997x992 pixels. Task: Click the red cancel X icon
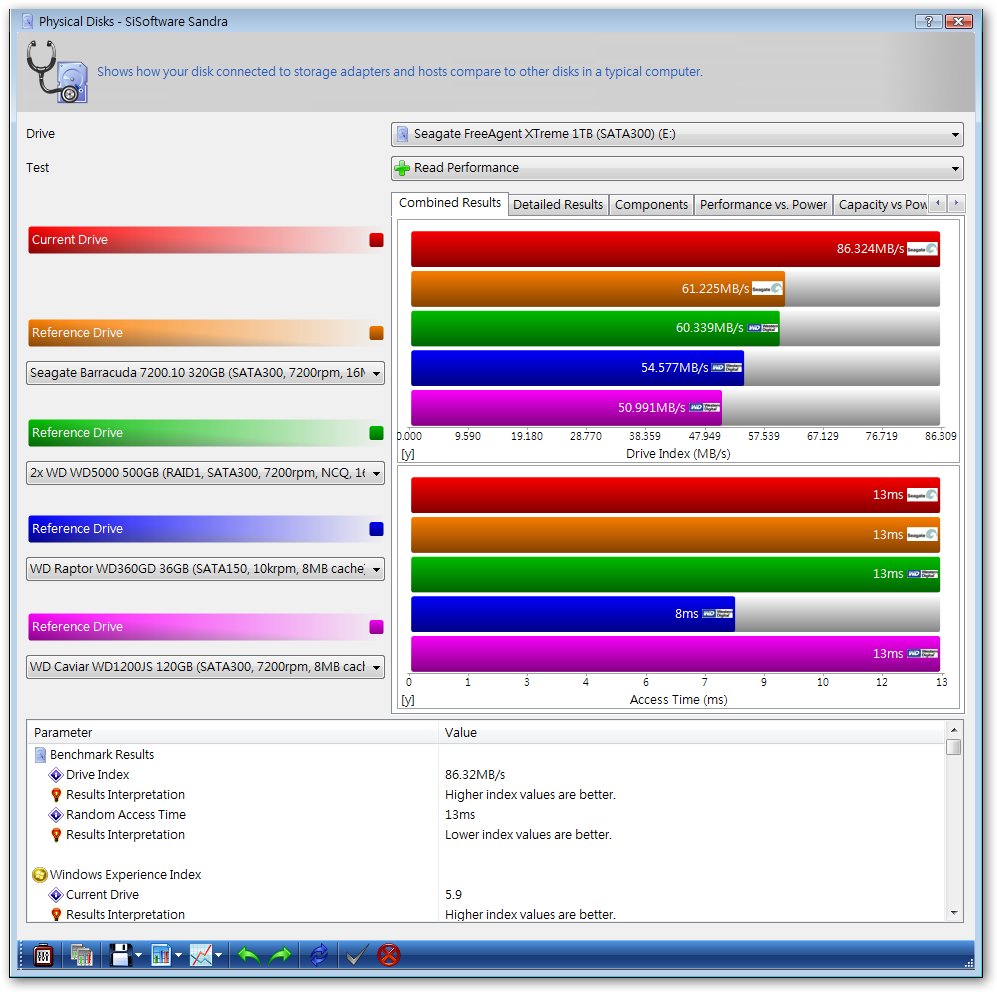(388, 955)
